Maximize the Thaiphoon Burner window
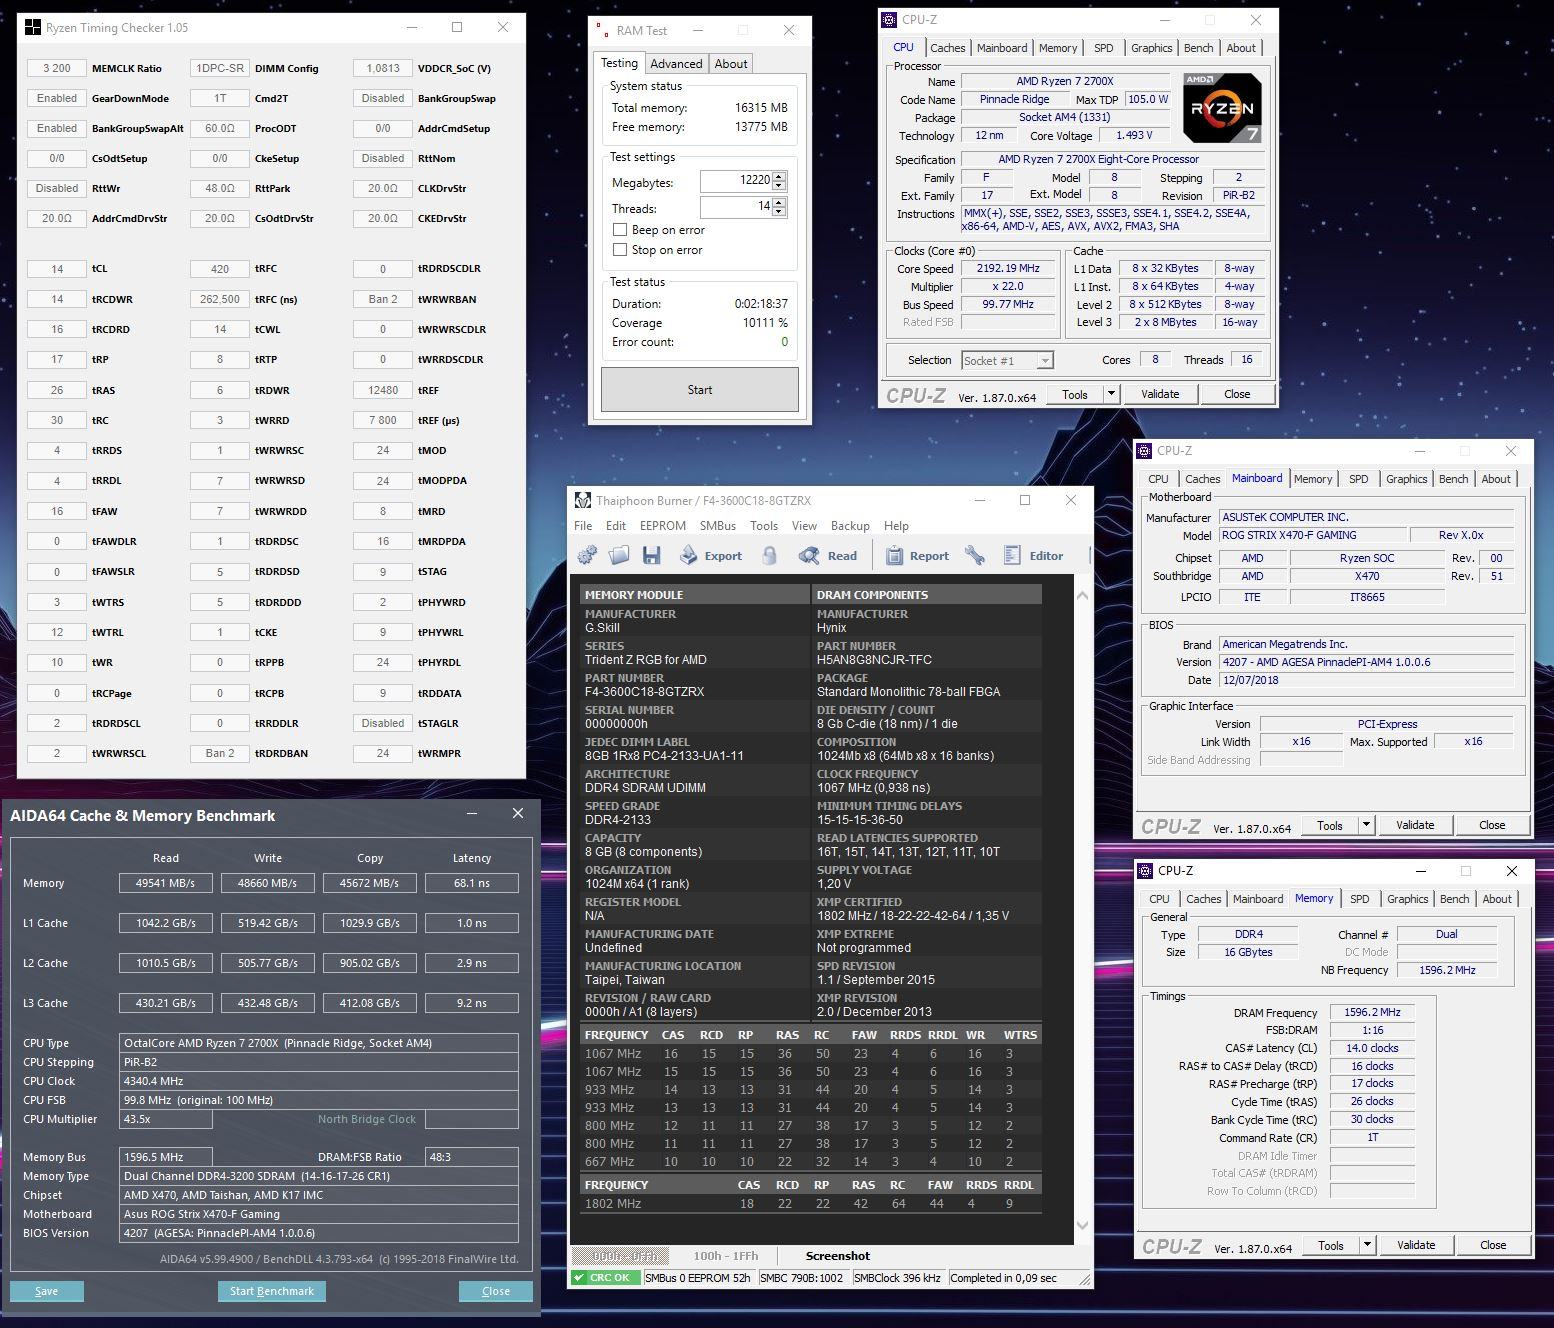Viewport: 1554px width, 1328px height. (1025, 500)
